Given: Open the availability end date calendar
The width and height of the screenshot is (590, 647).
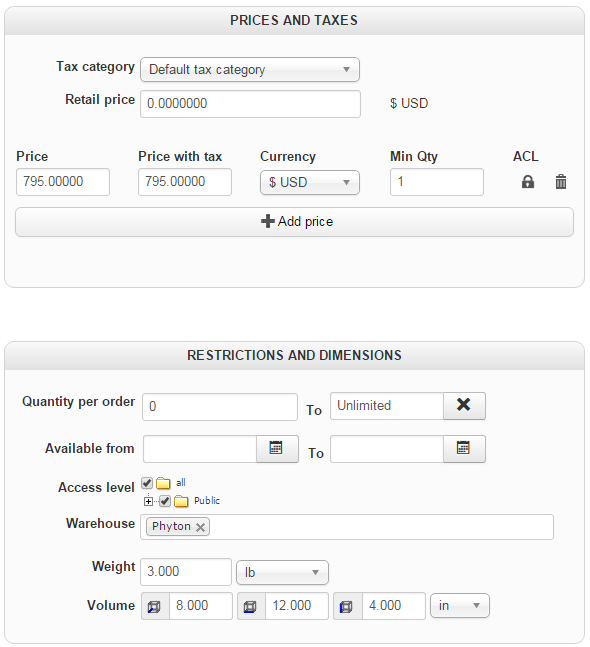Looking at the screenshot, I should (463, 449).
